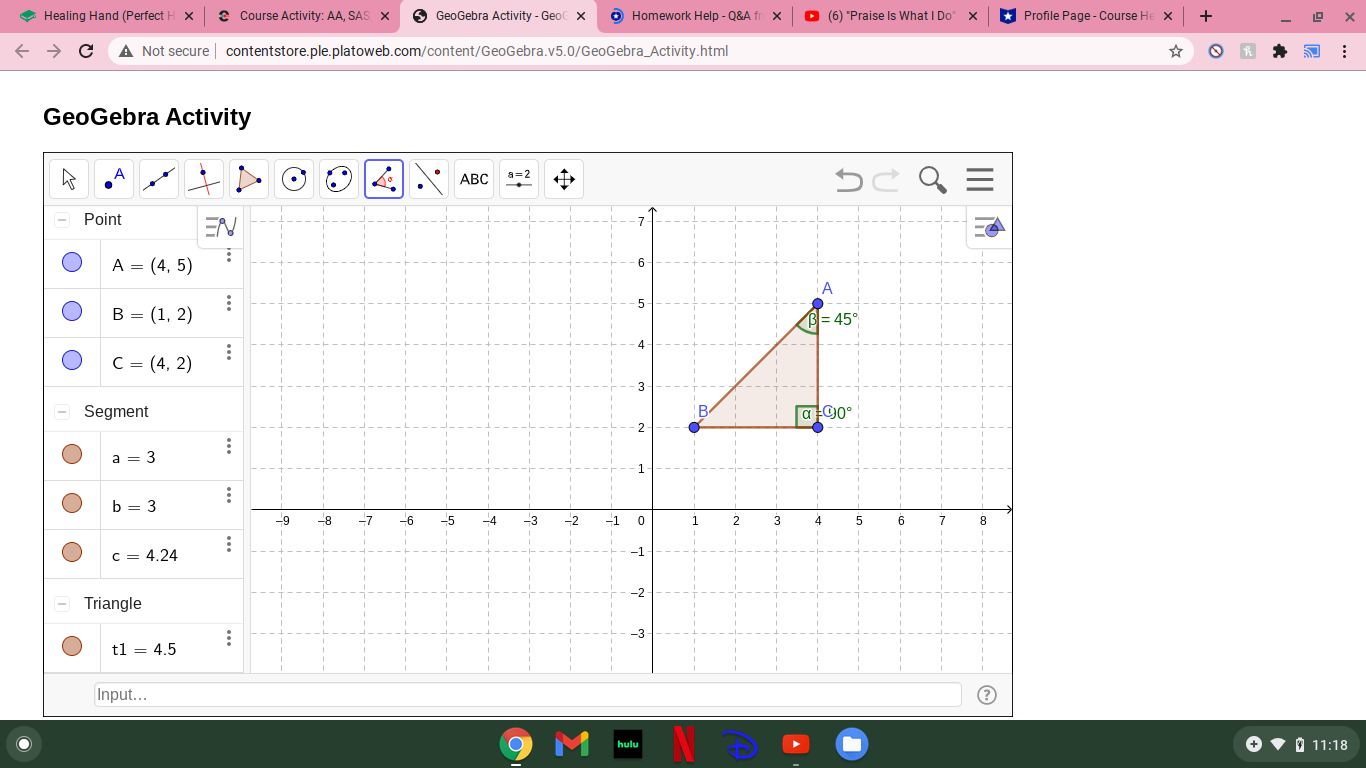Viewport: 1366px width, 768px height.
Task: Toggle visibility of point B
Action: pos(72,311)
